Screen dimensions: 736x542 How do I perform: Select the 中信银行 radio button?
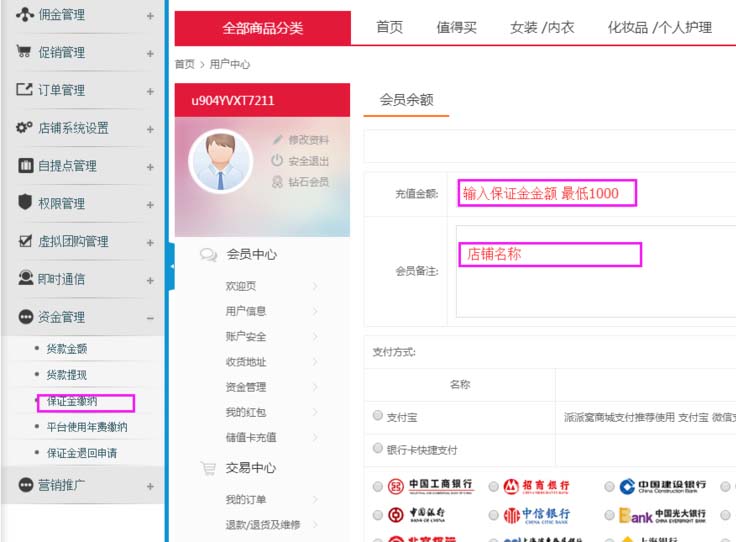(x=493, y=515)
